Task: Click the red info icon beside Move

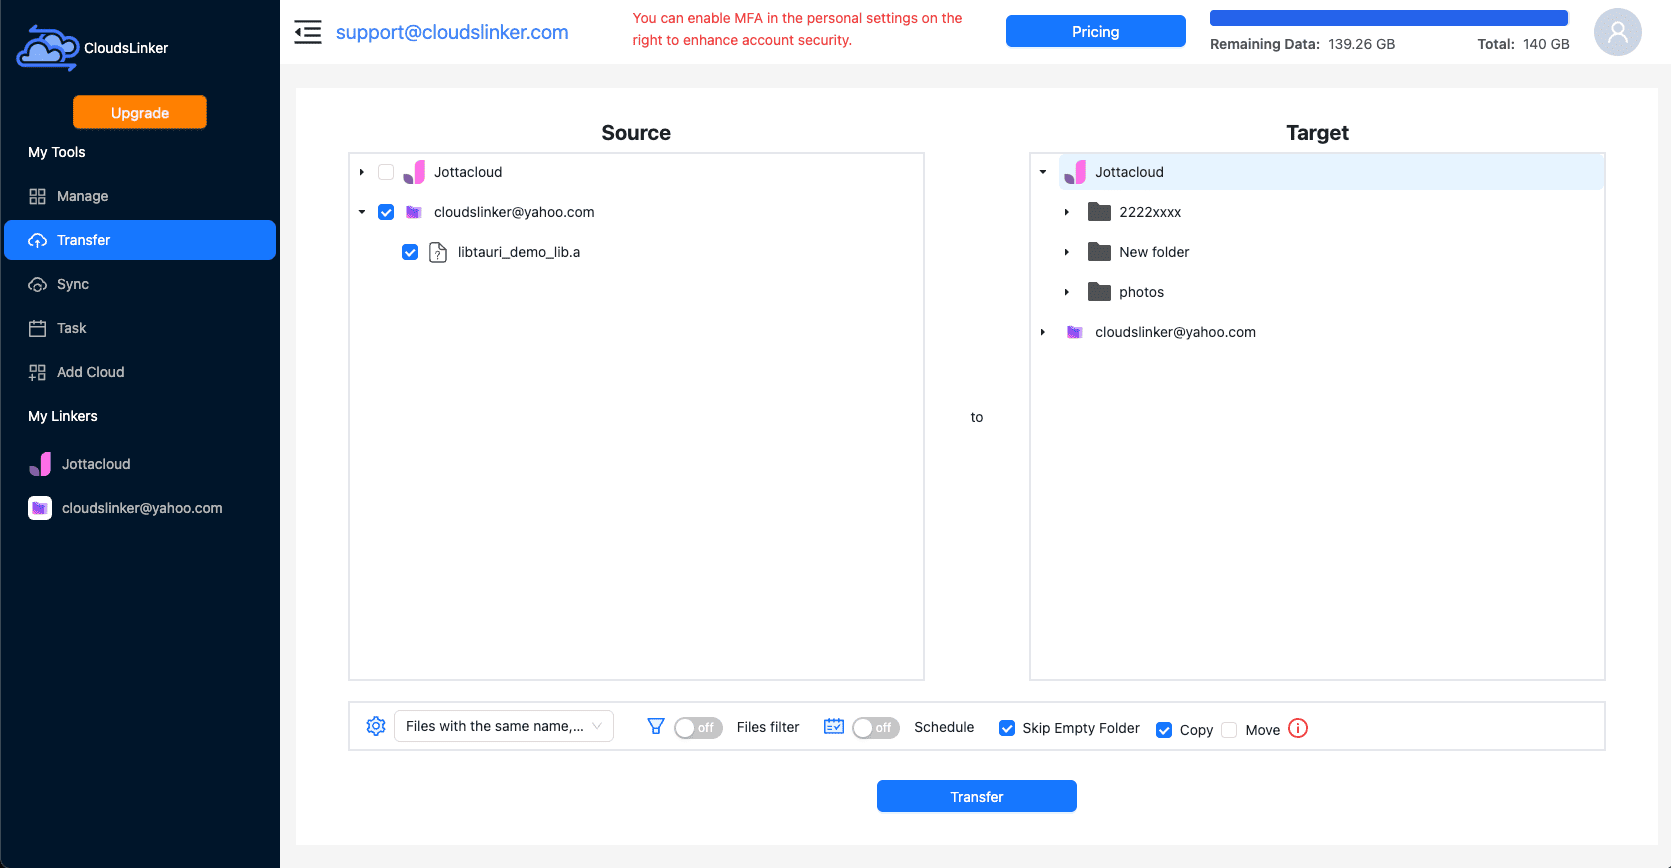Action: pos(1298,728)
